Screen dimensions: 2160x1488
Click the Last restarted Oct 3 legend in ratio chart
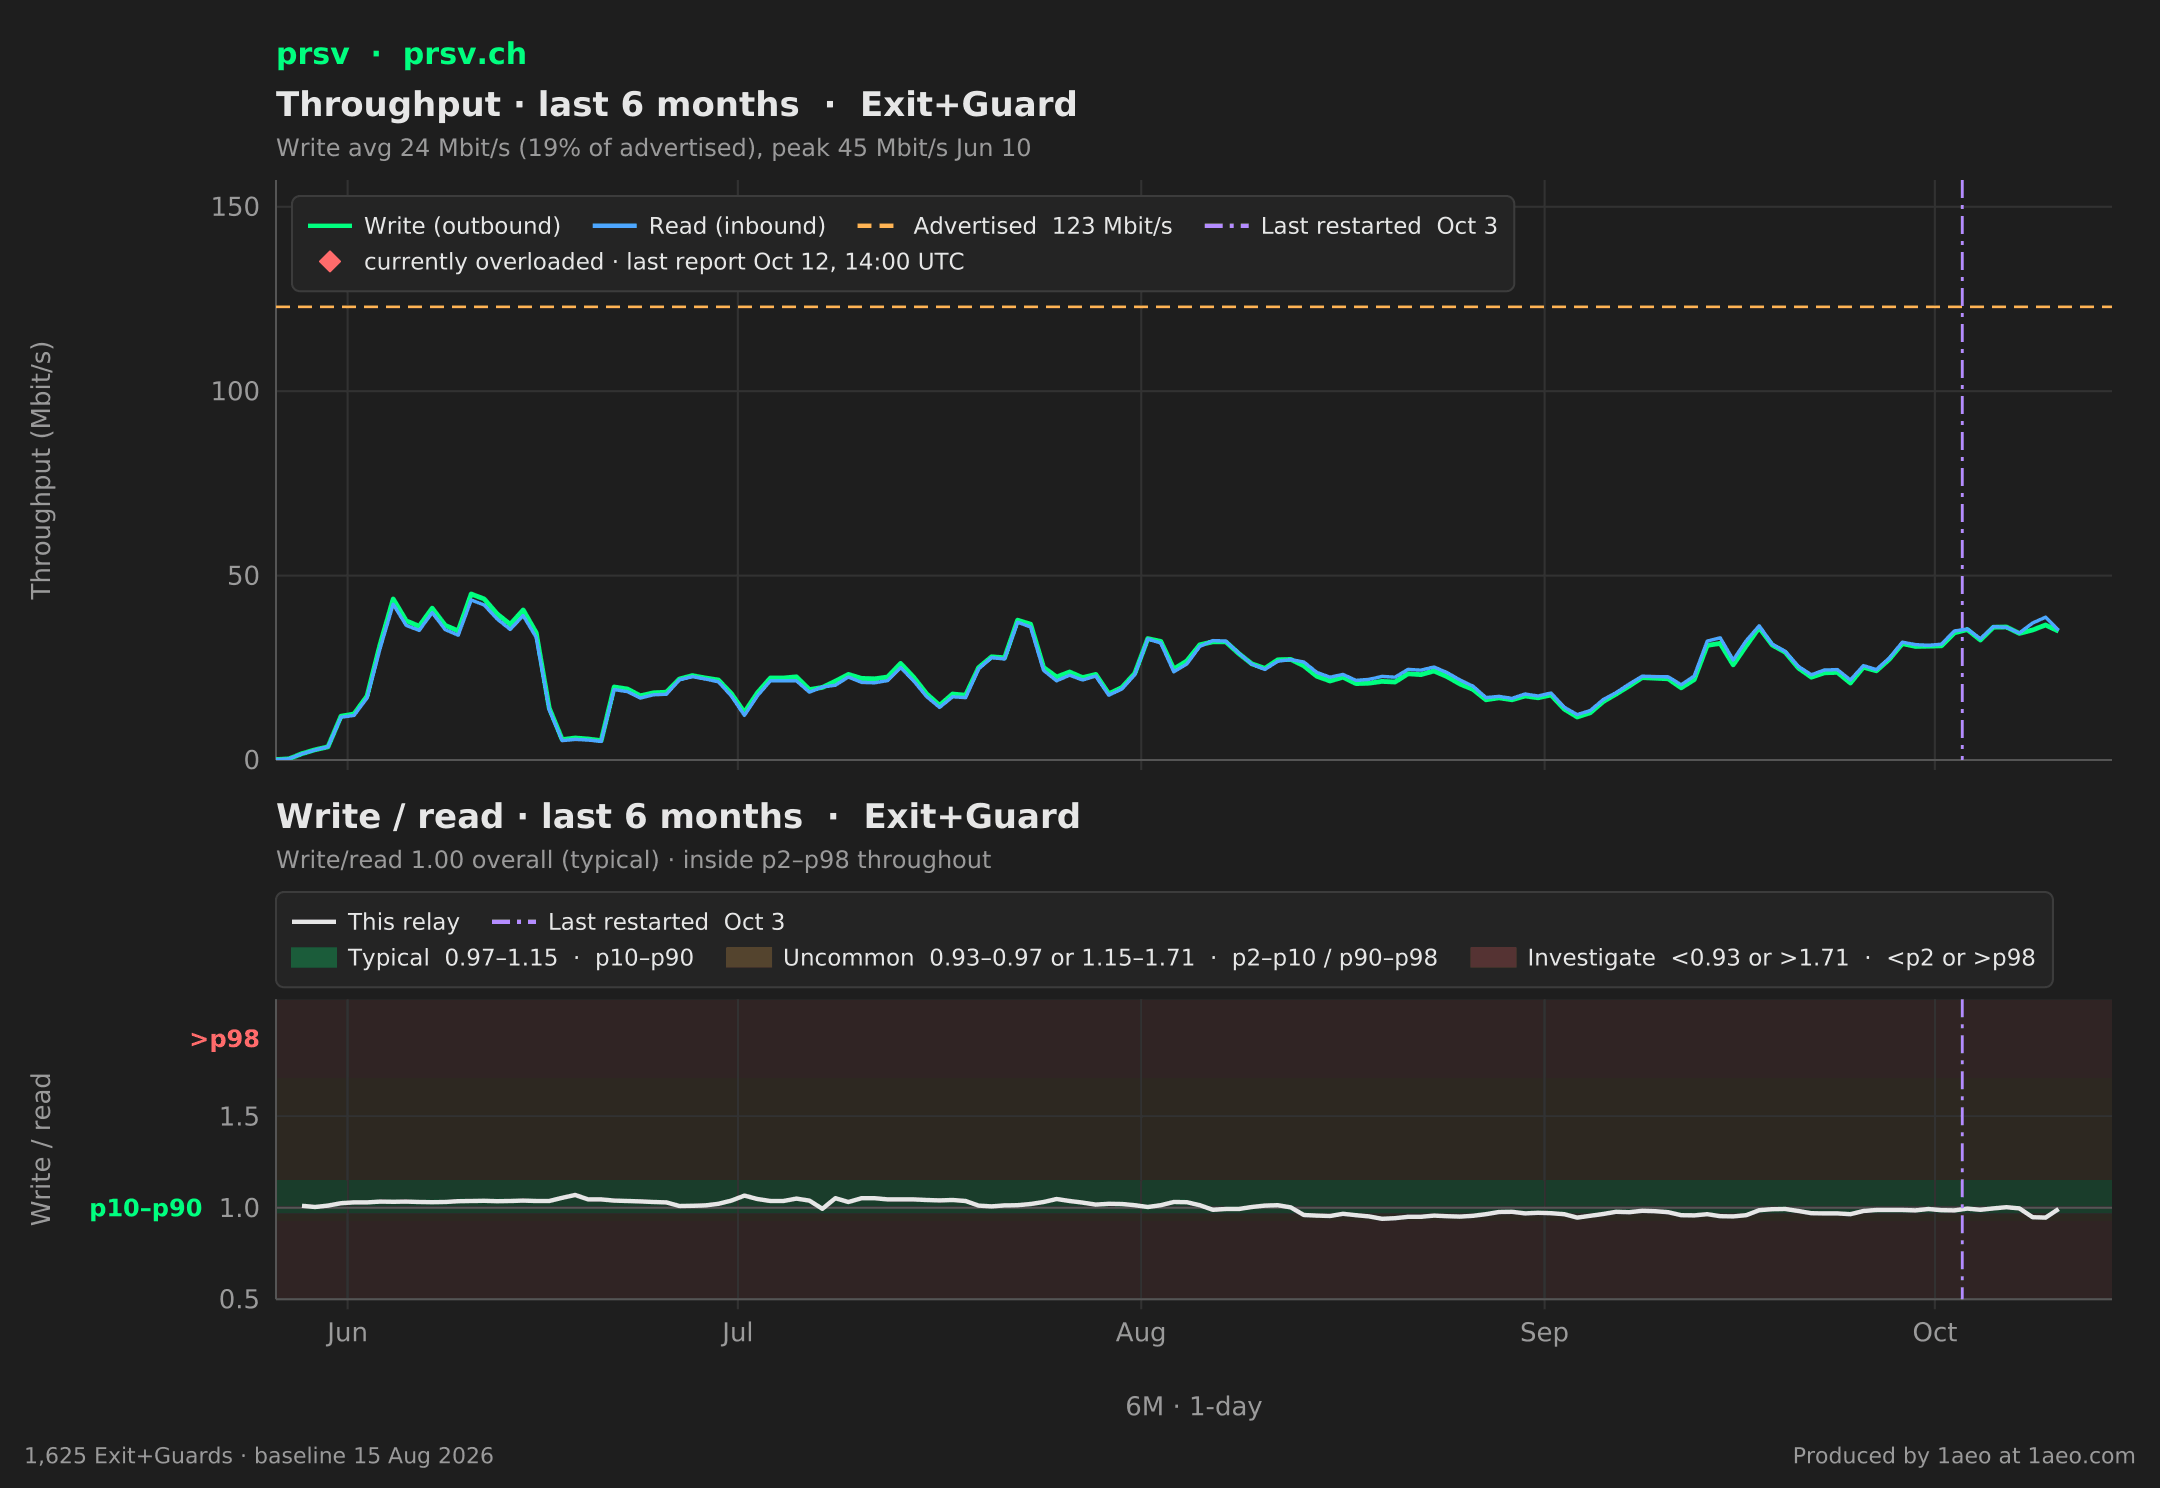pyautogui.click(x=638, y=922)
